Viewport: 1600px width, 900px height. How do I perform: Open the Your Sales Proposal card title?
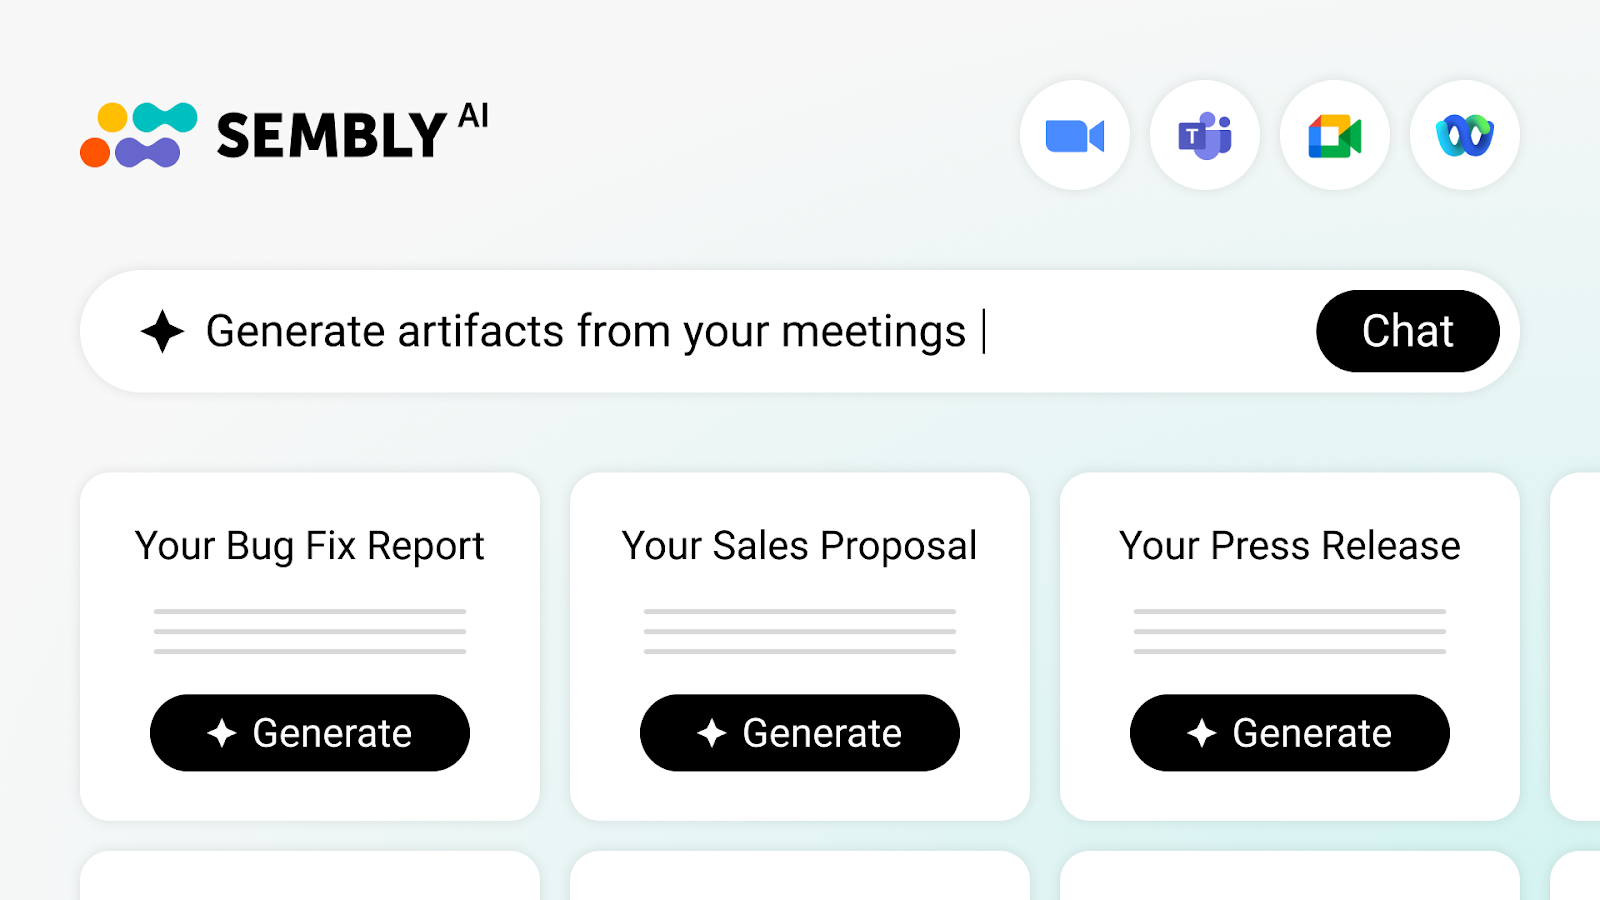[x=800, y=547]
